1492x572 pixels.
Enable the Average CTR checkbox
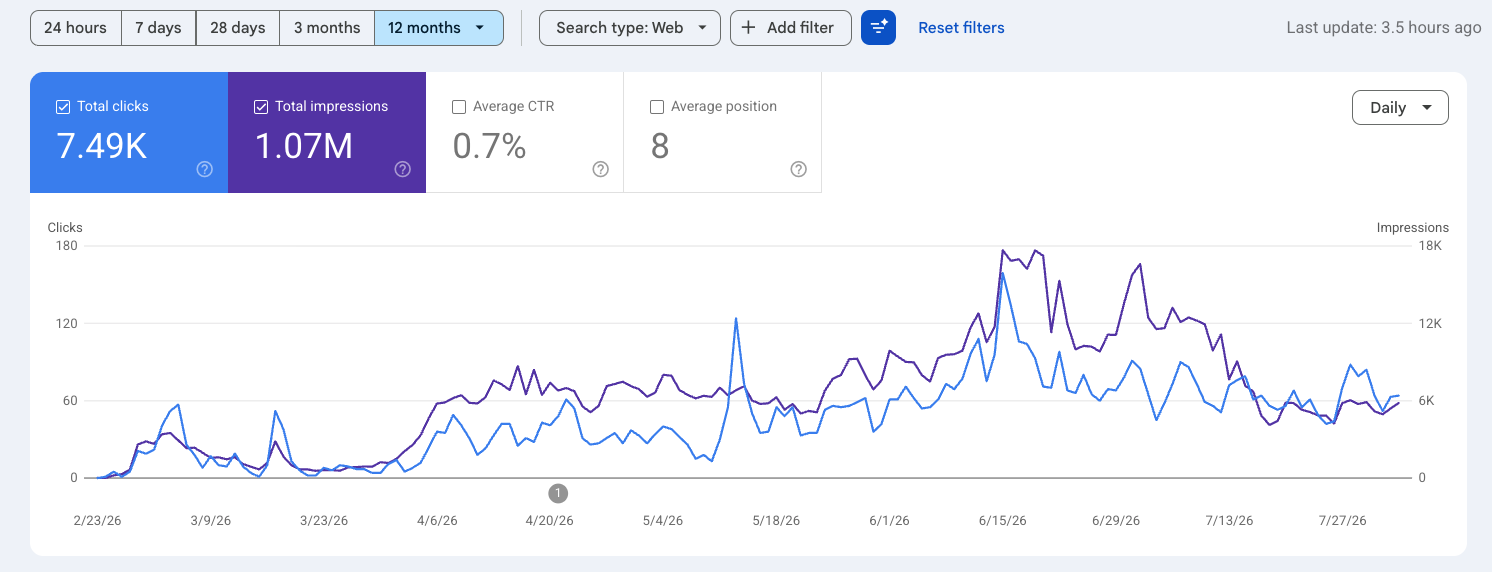pos(459,106)
